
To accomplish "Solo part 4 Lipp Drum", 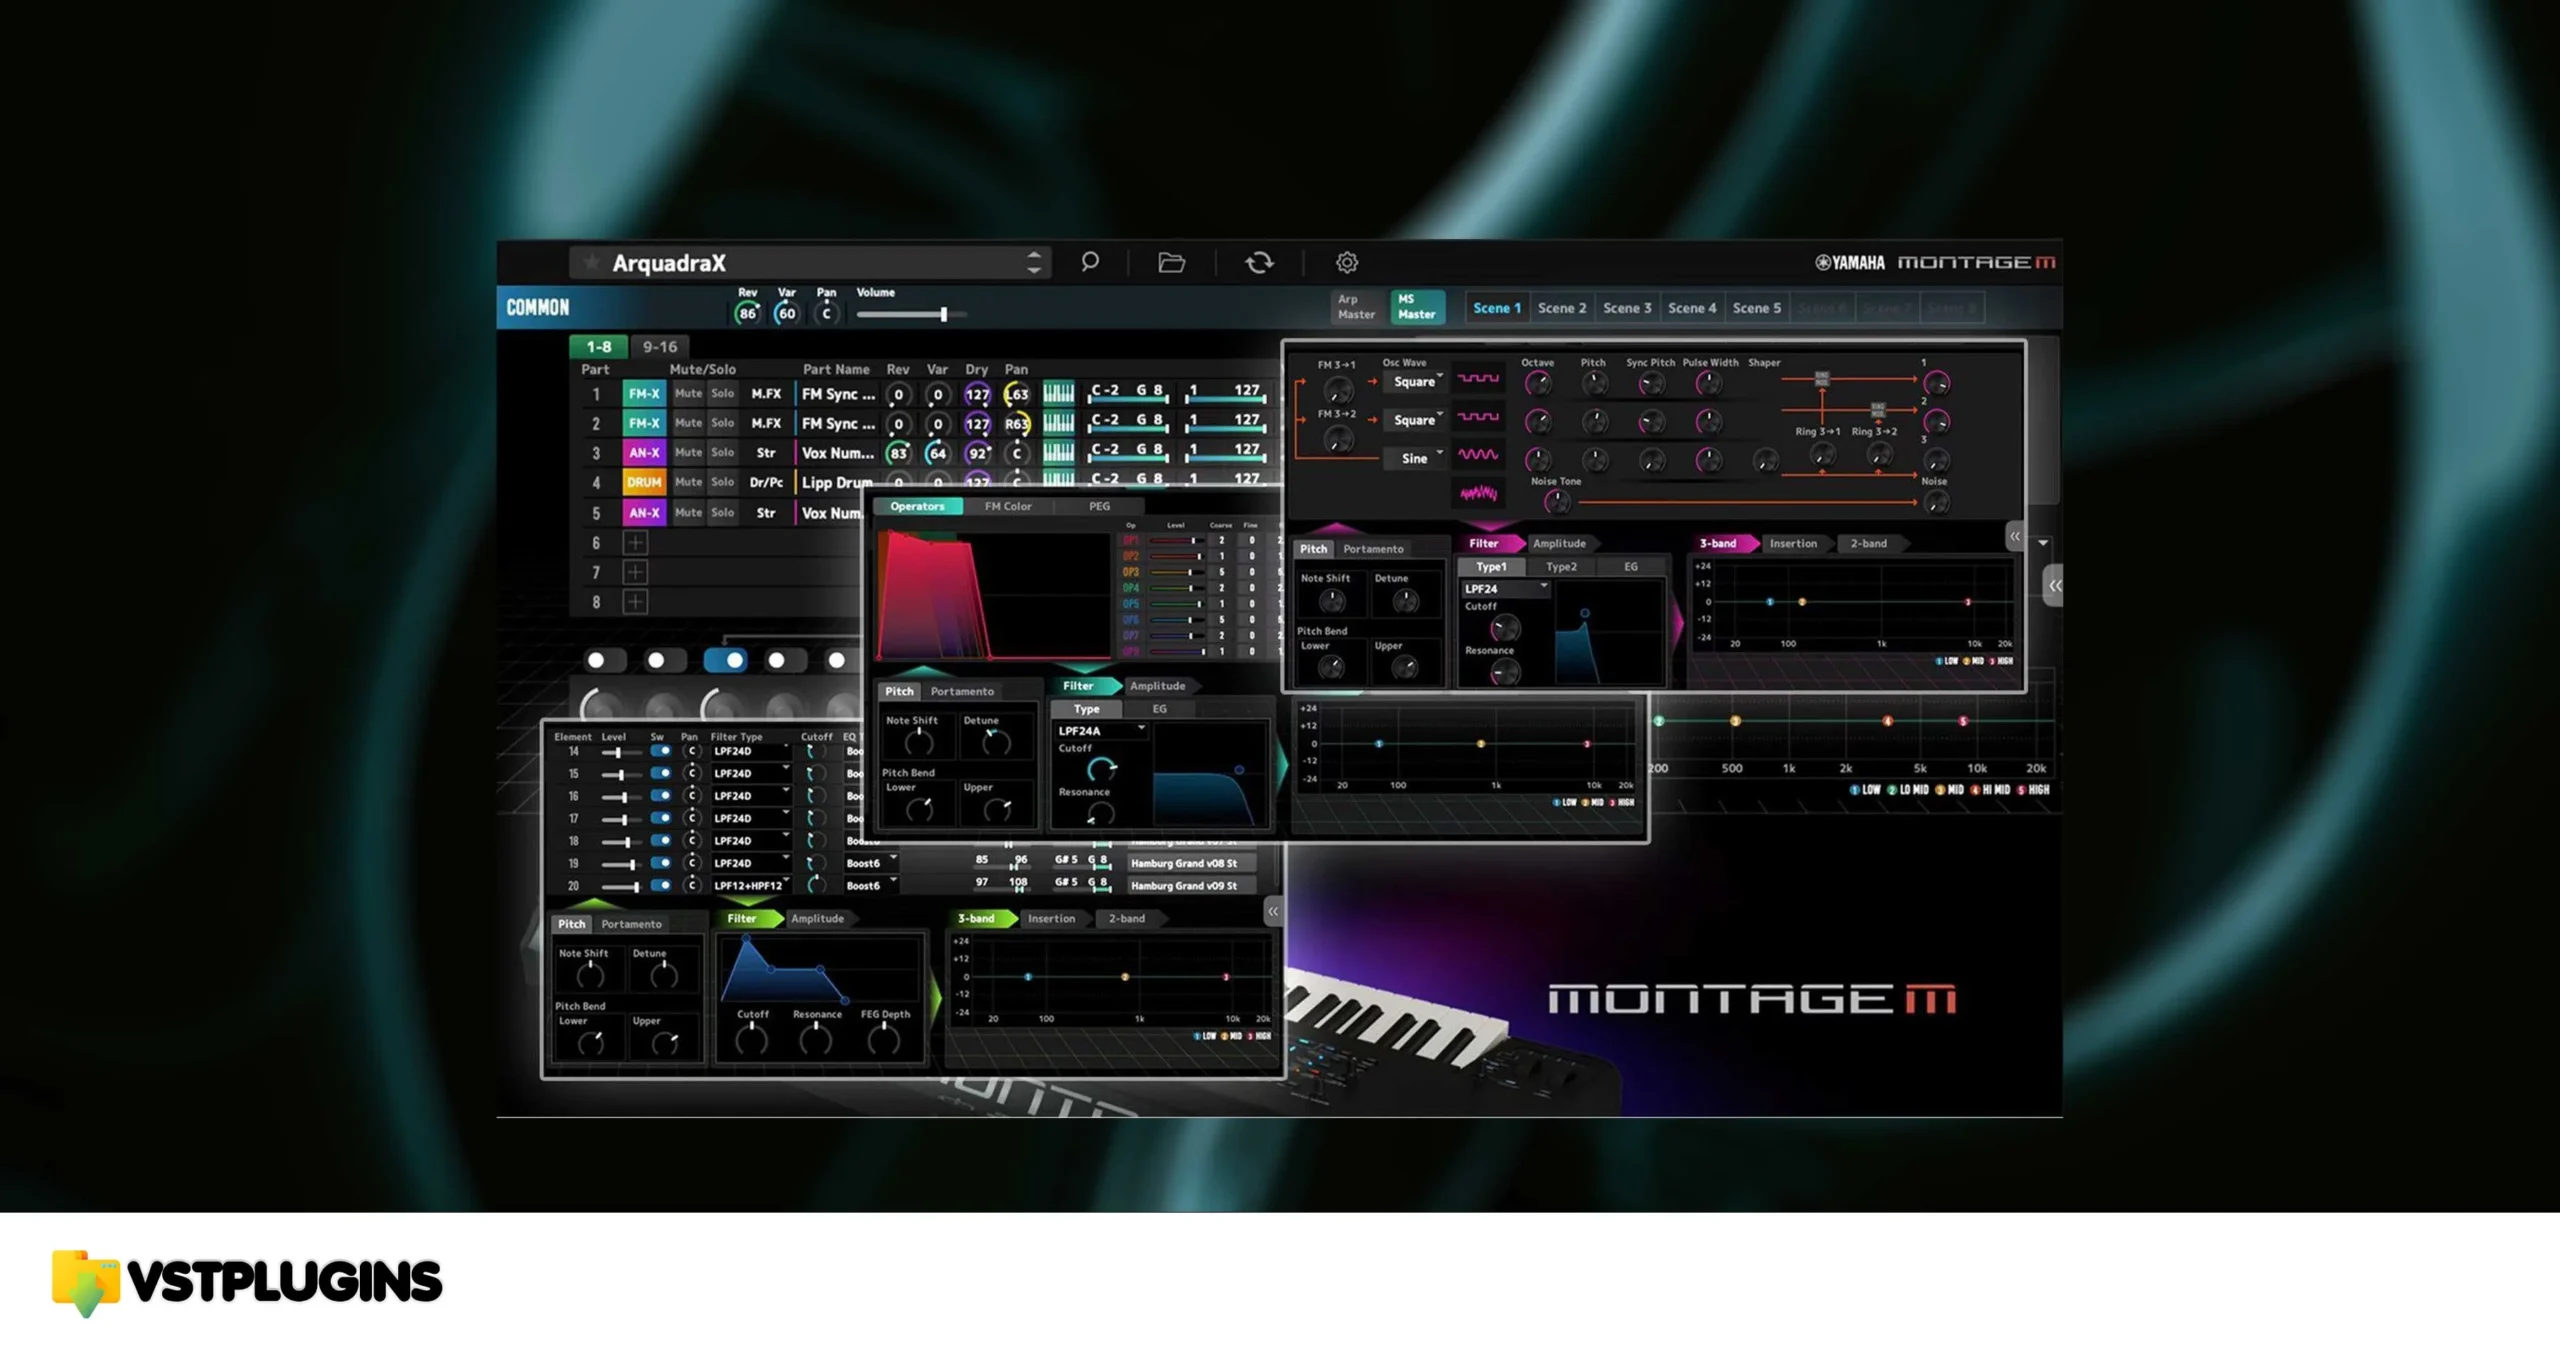I will (x=722, y=482).
